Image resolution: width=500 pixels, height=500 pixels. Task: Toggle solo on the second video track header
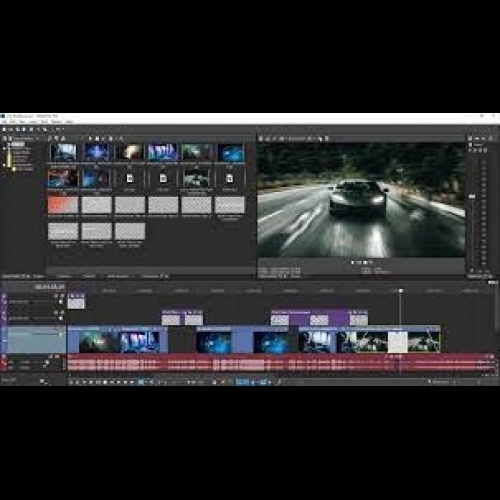pos(62,313)
